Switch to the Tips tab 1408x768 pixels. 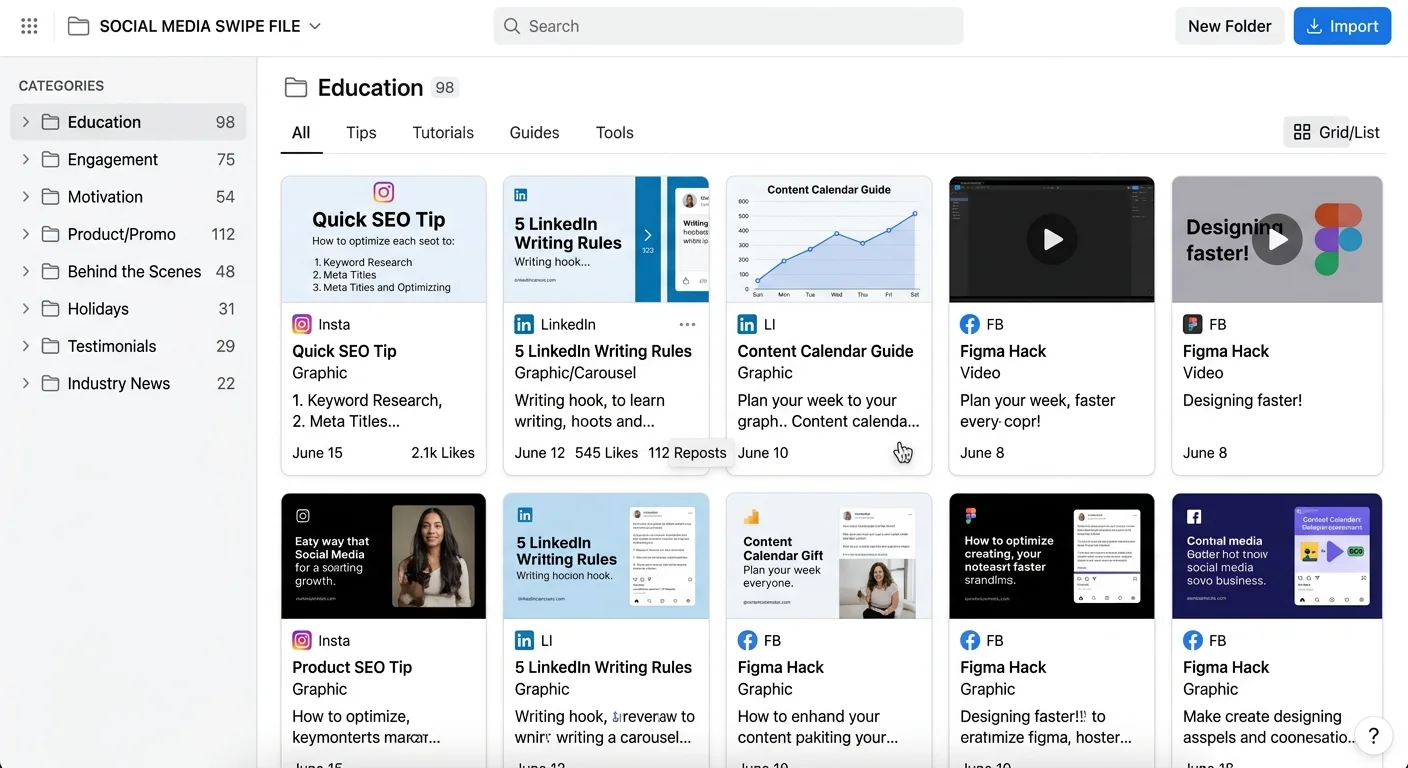pos(361,132)
